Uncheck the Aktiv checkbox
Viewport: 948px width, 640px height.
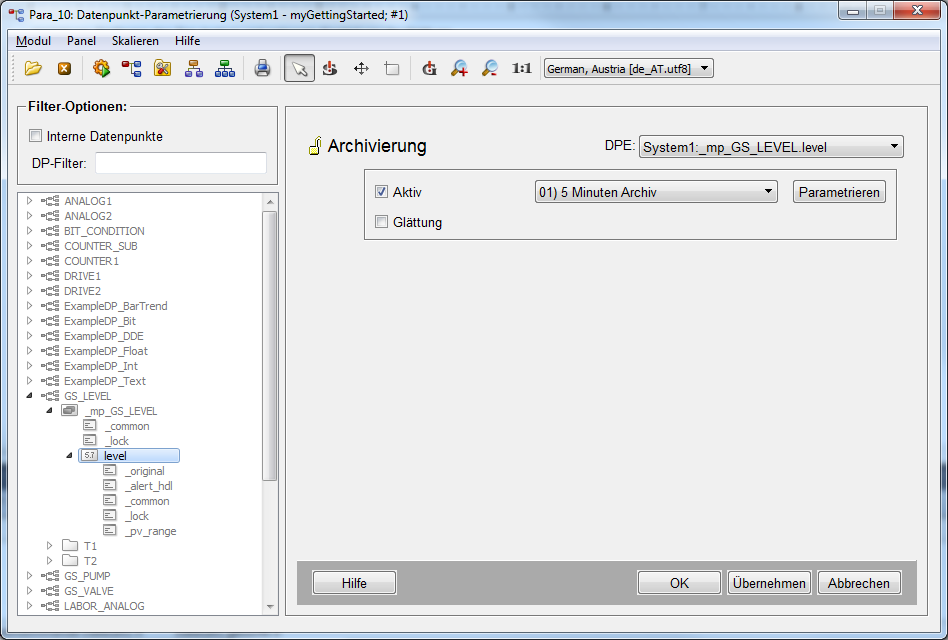pyautogui.click(x=381, y=192)
